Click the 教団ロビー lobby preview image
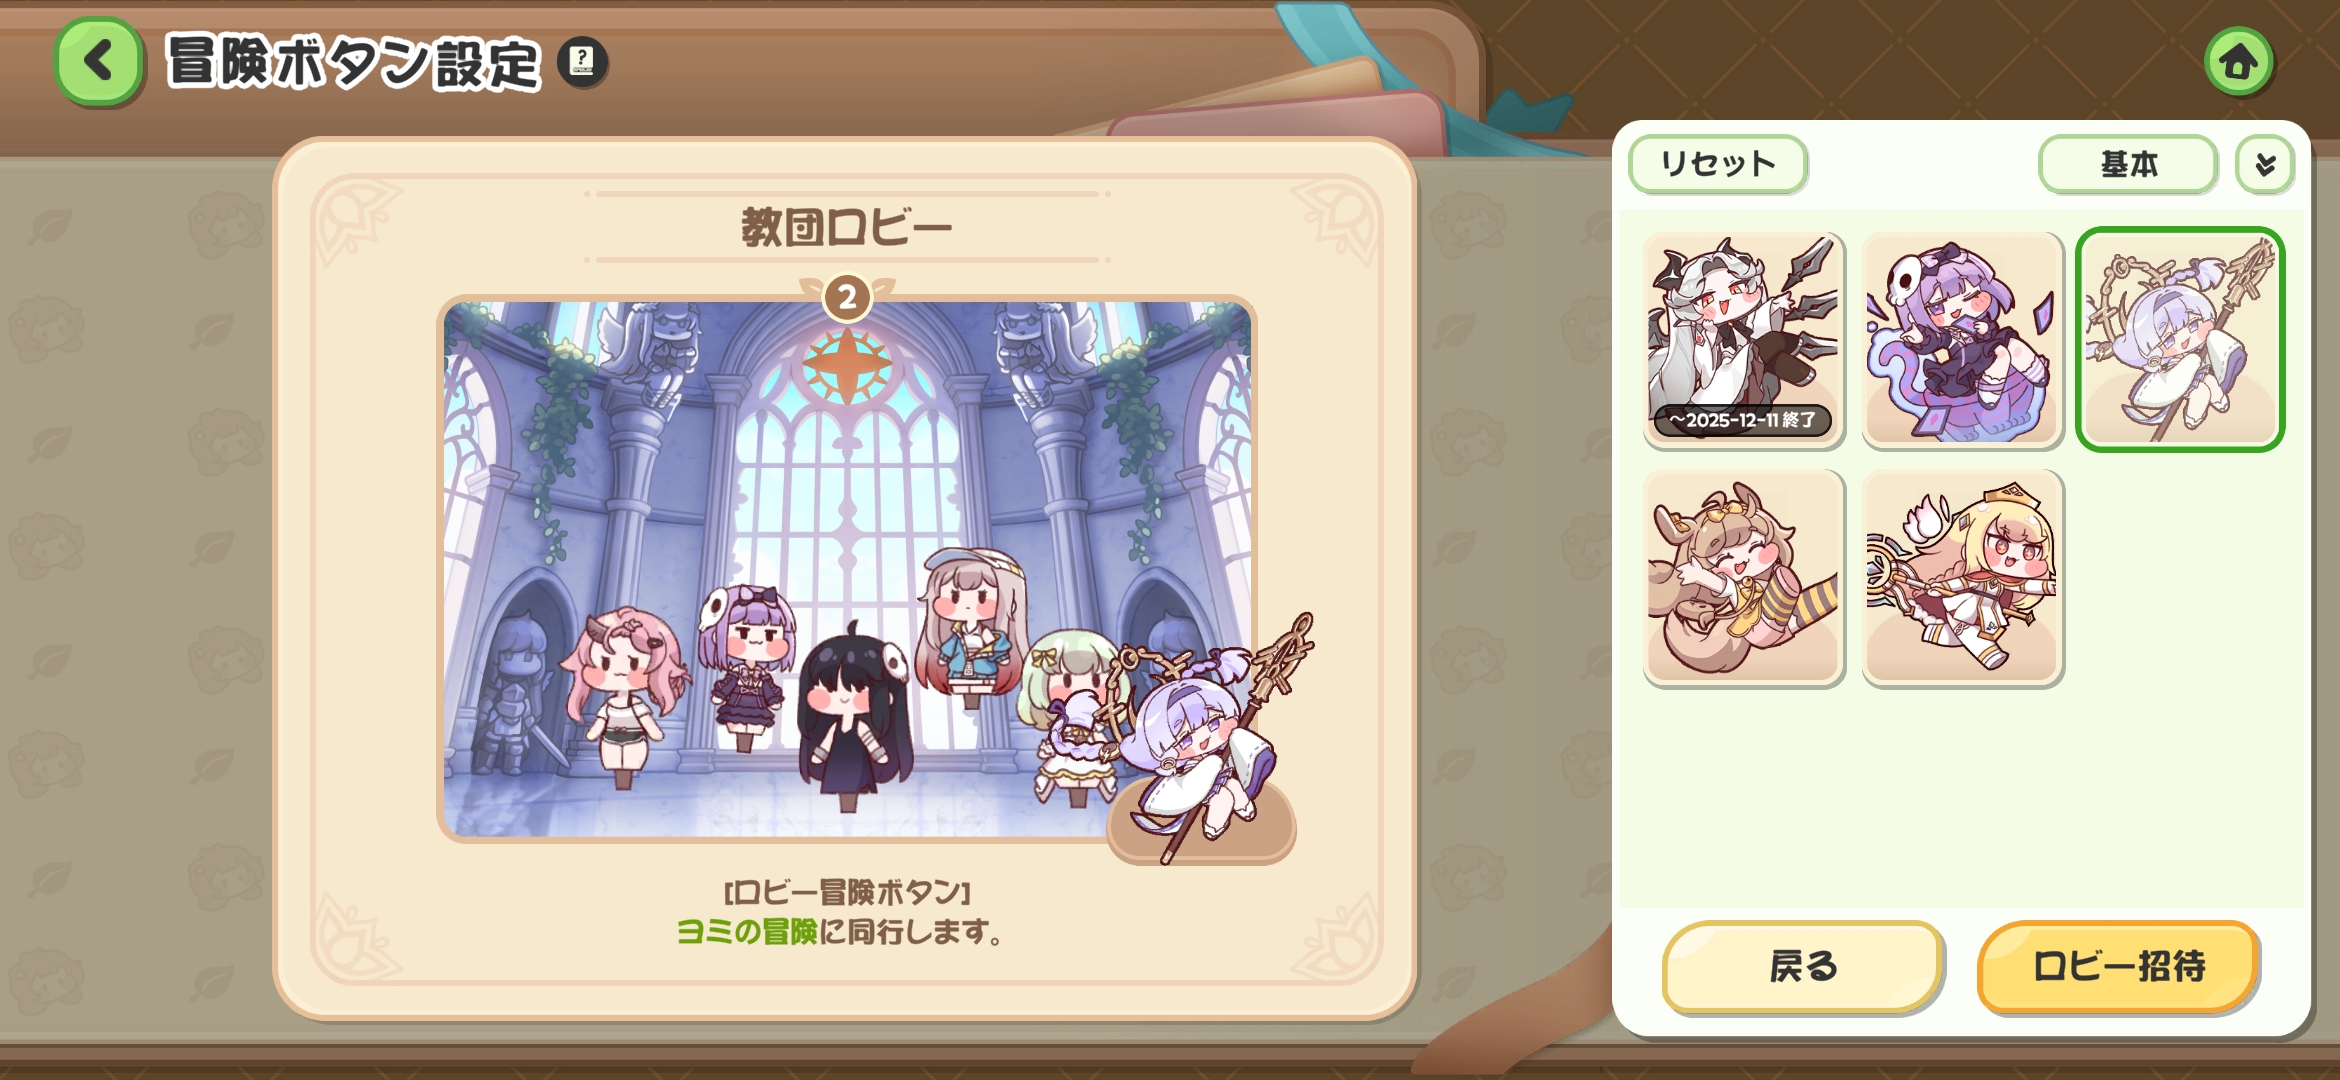Image resolution: width=2340 pixels, height=1080 pixels. (846, 568)
